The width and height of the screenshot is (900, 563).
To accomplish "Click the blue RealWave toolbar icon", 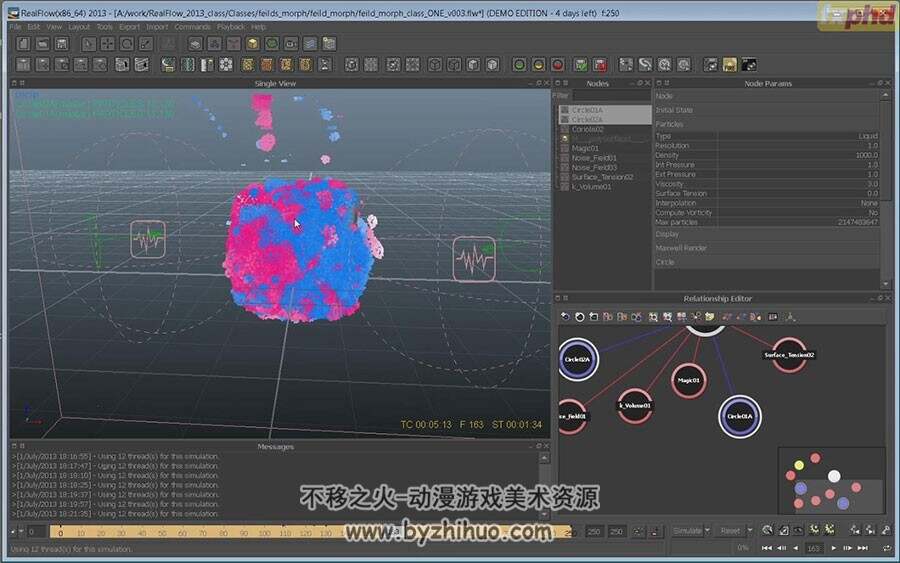I will 310,44.
